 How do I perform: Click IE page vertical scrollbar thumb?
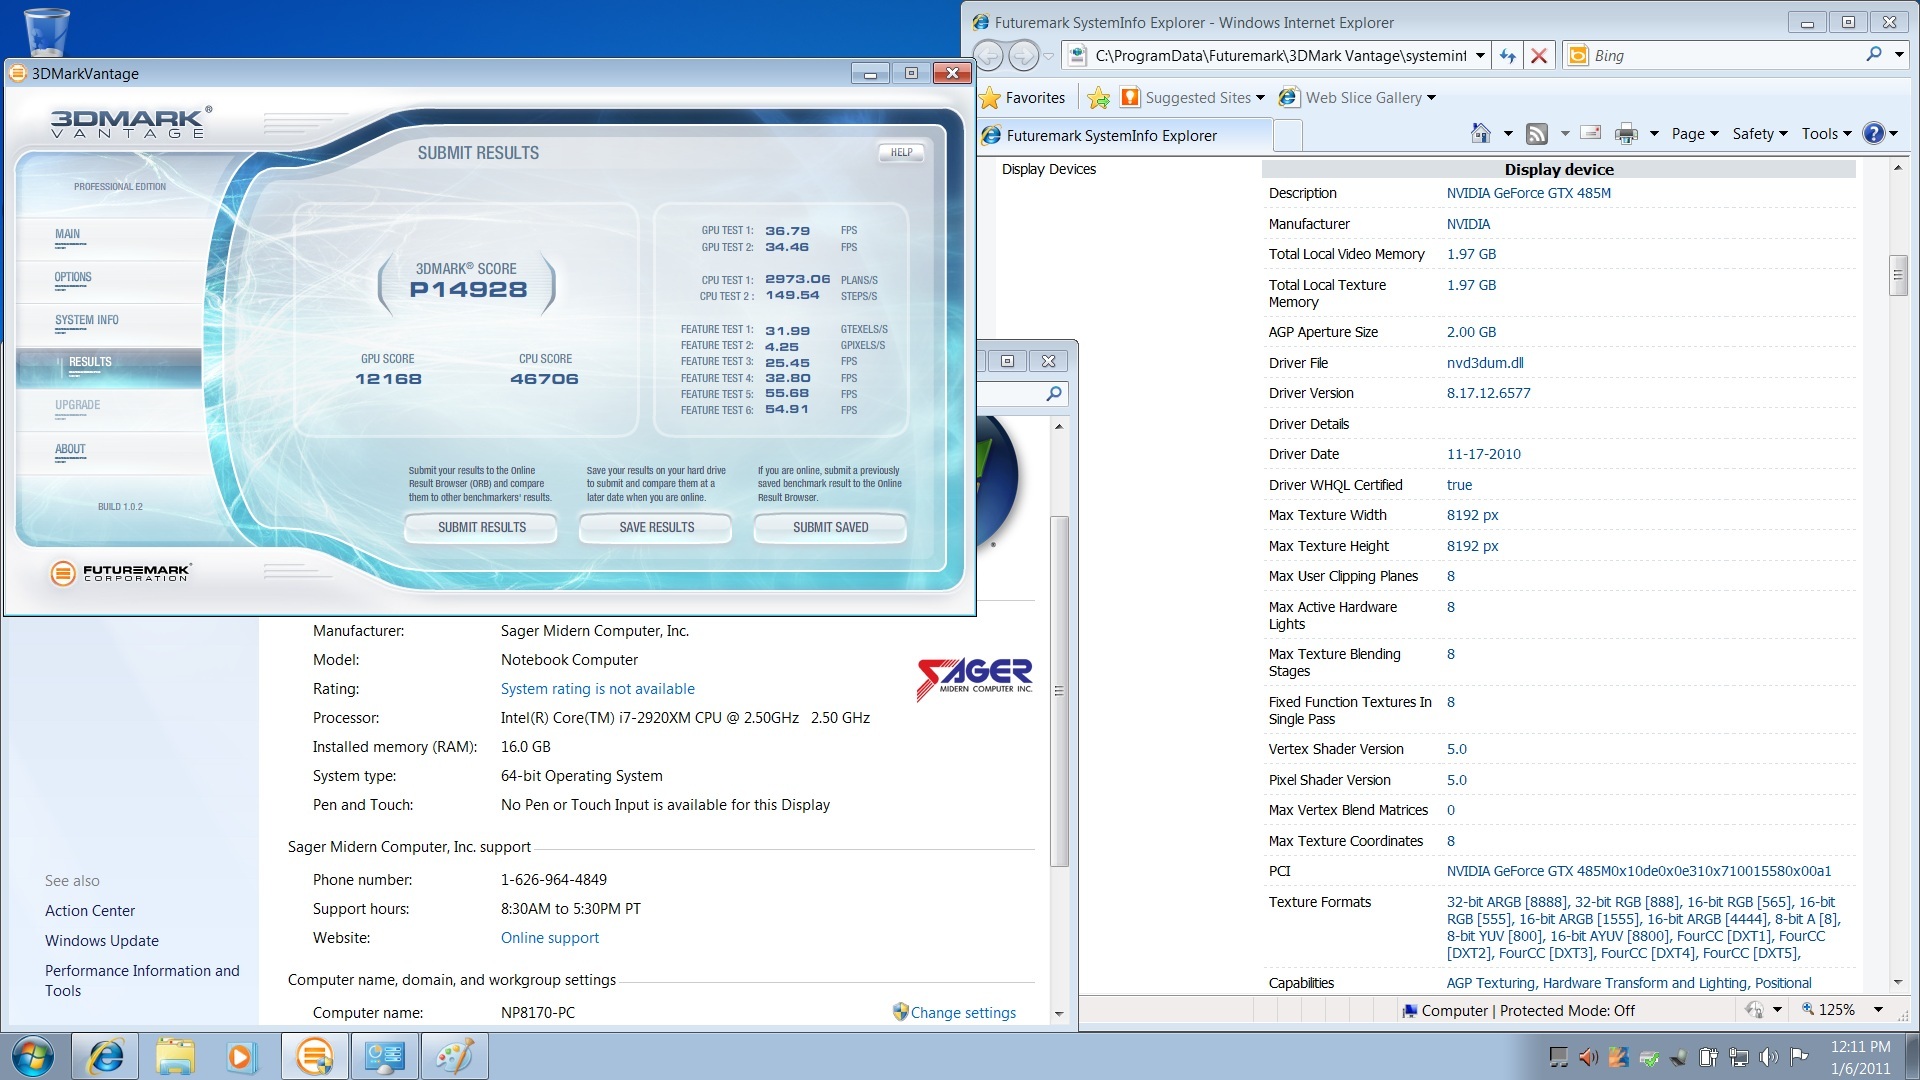[x=1897, y=276]
